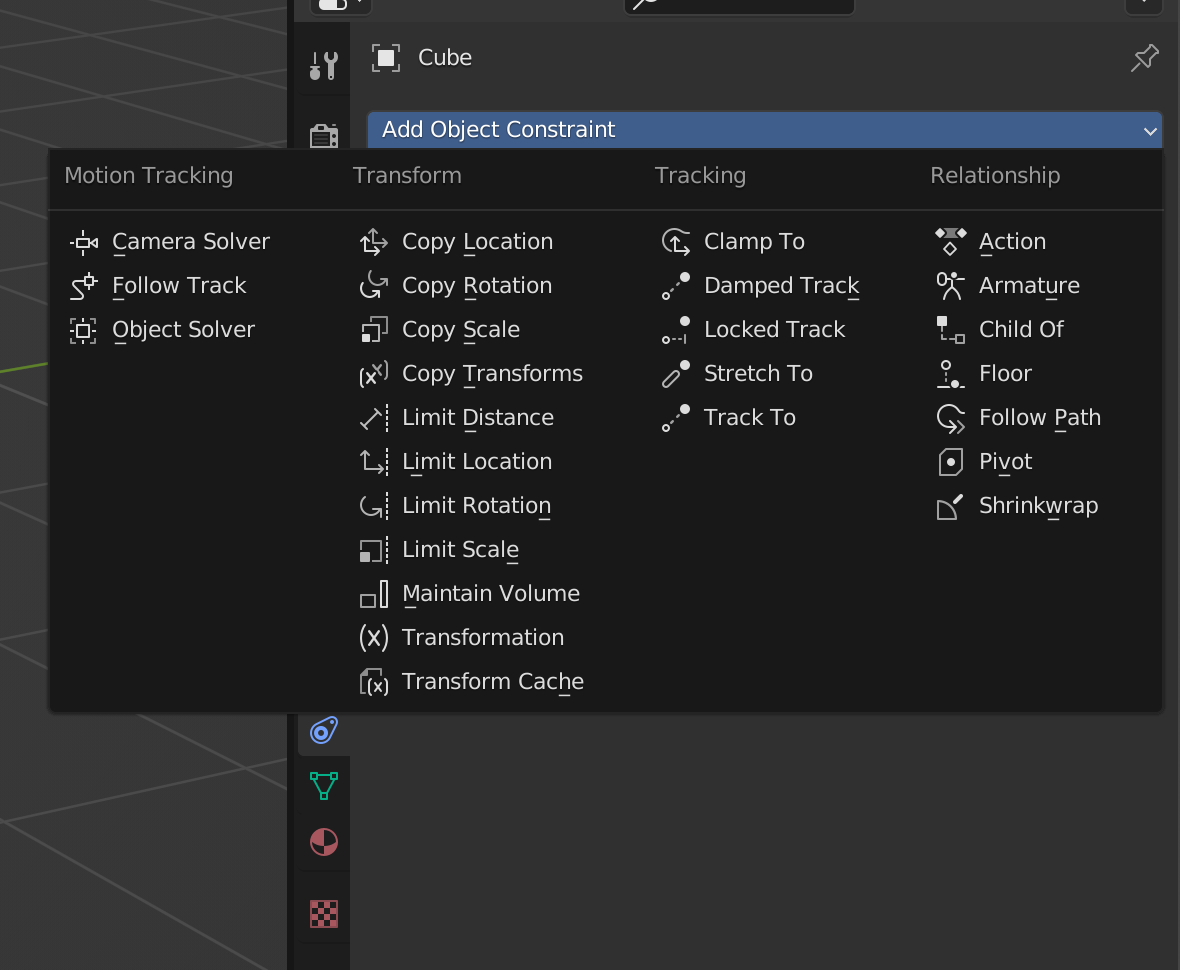
Task: Select Copy Rotation from the menu
Action: [x=476, y=286]
